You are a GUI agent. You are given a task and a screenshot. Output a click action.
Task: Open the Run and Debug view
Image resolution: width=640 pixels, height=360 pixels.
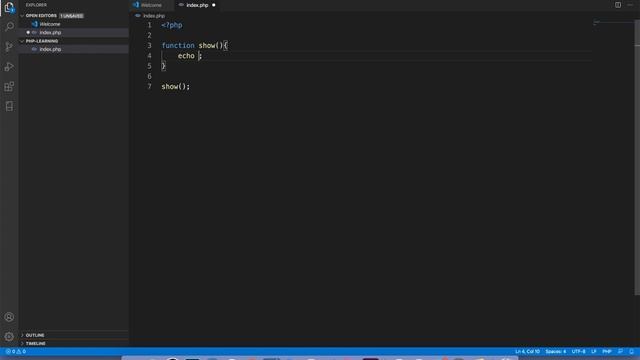tap(9, 67)
